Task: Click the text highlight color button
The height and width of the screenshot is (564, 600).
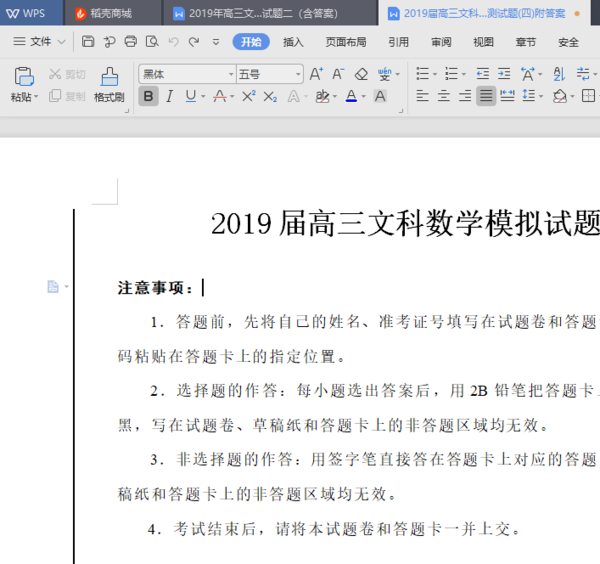Action: [323, 96]
